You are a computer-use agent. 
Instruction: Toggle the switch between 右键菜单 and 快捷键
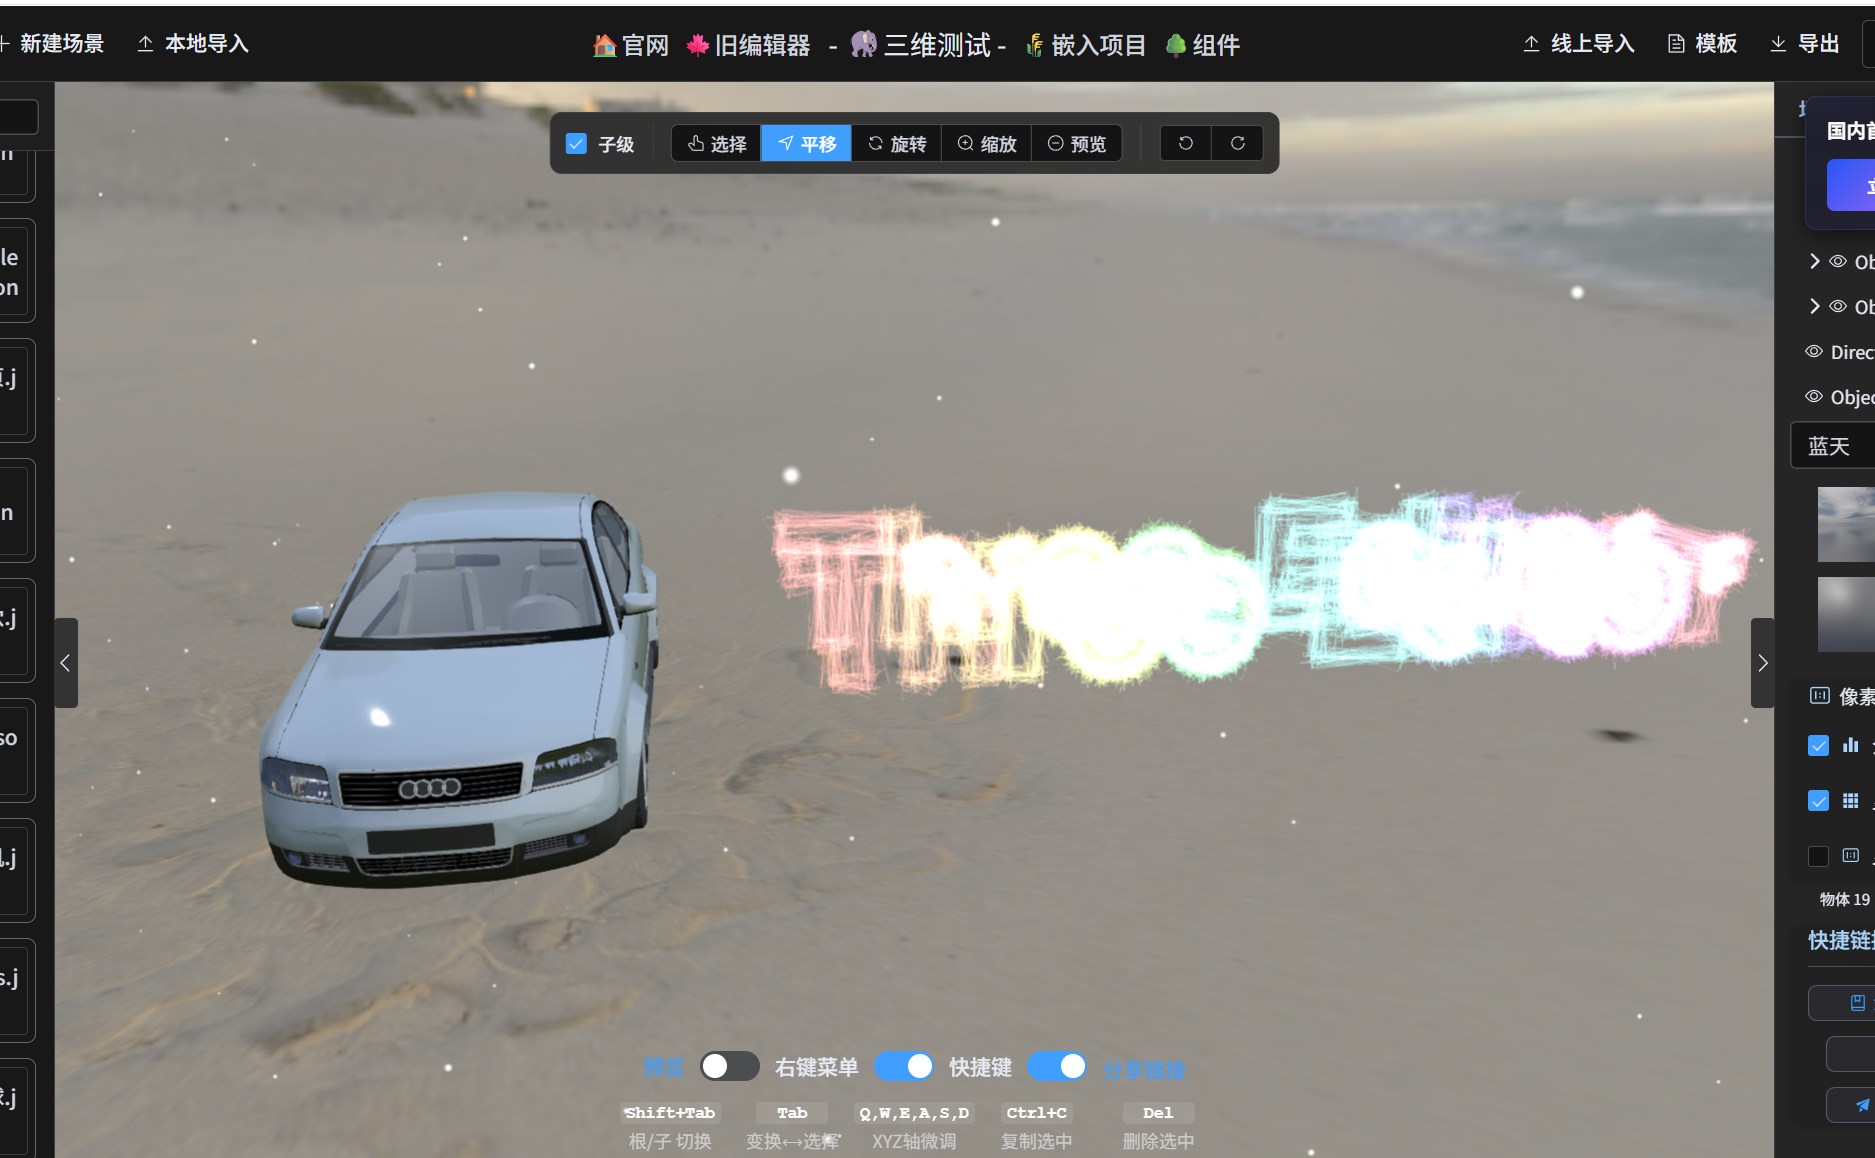coord(904,1066)
